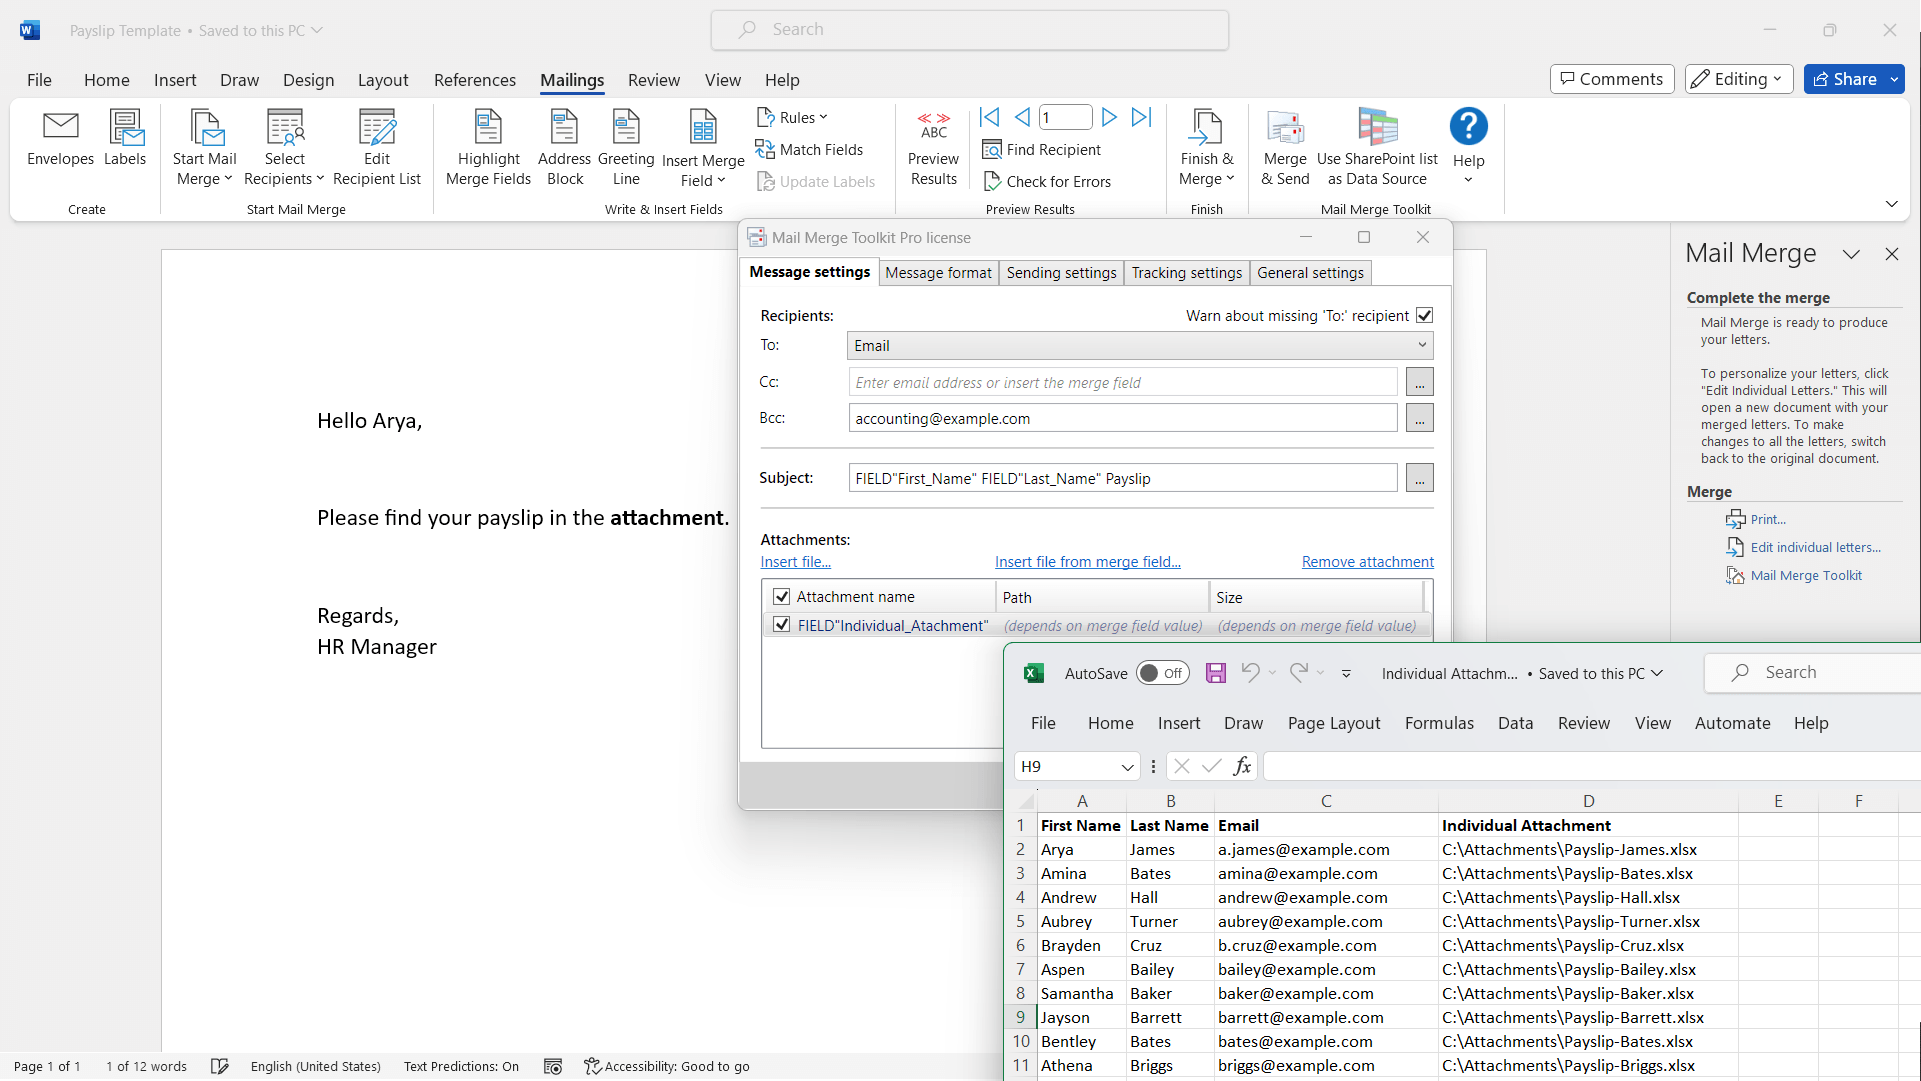
Task: Open the References ribbon tab
Action: coord(475,80)
